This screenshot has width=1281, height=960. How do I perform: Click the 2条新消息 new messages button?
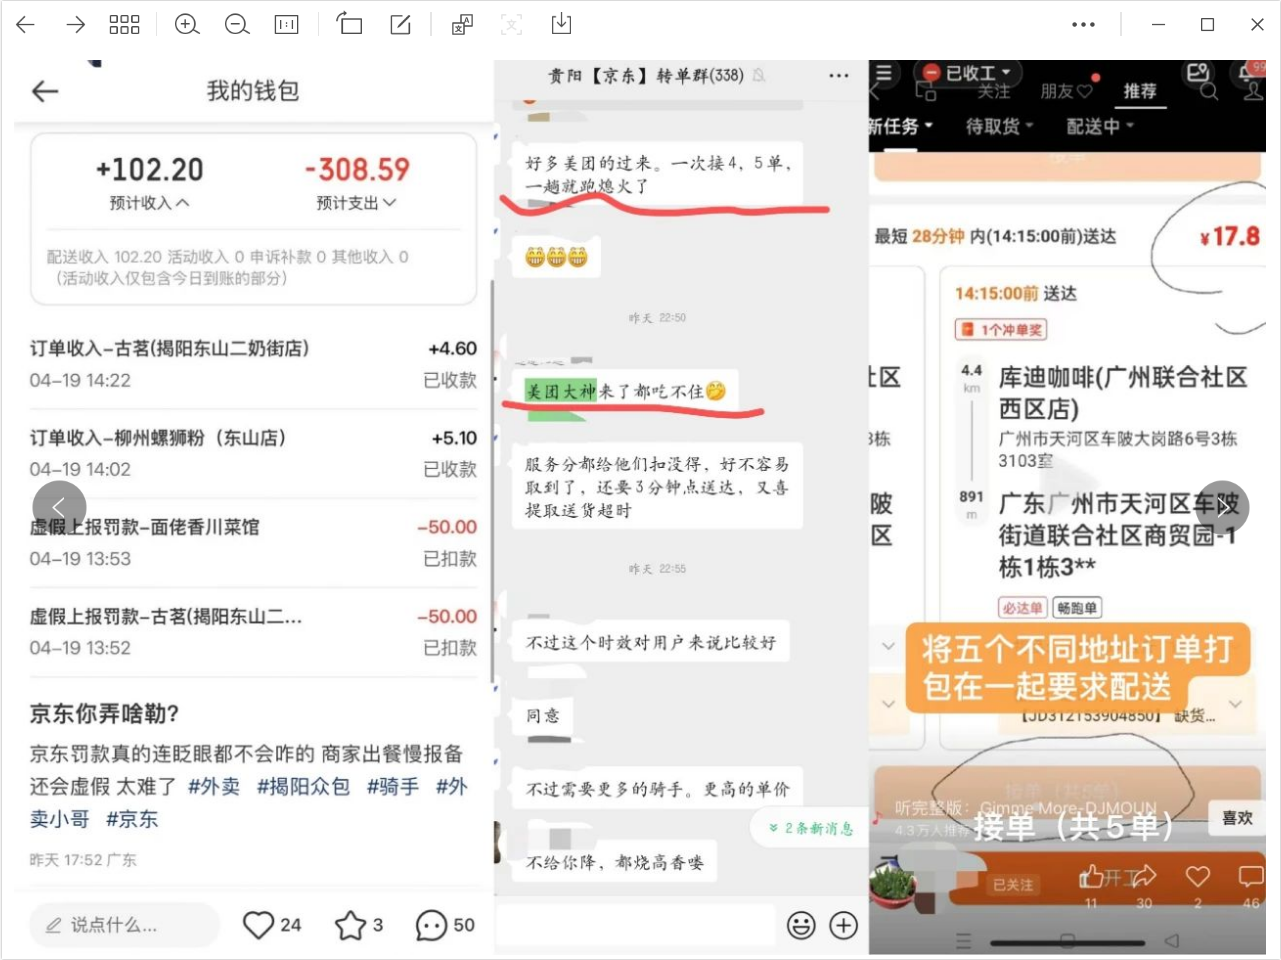[811, 828]
